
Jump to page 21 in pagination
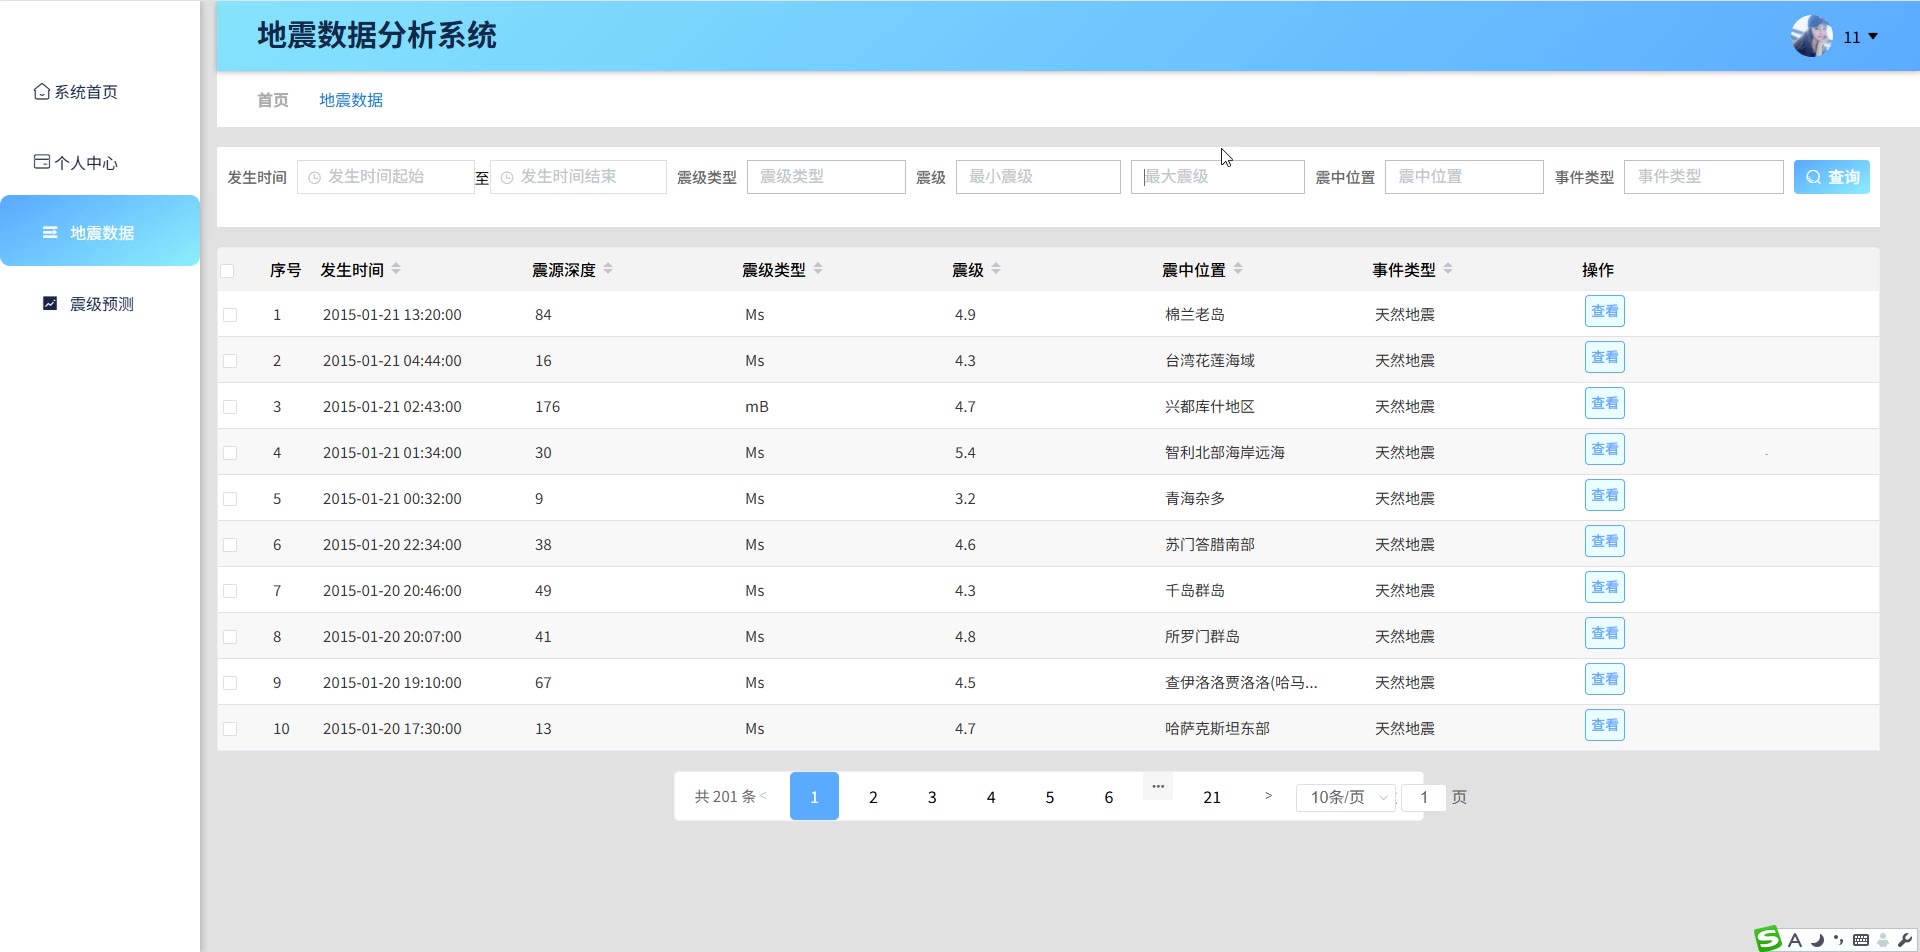(x=1211, y=797)
